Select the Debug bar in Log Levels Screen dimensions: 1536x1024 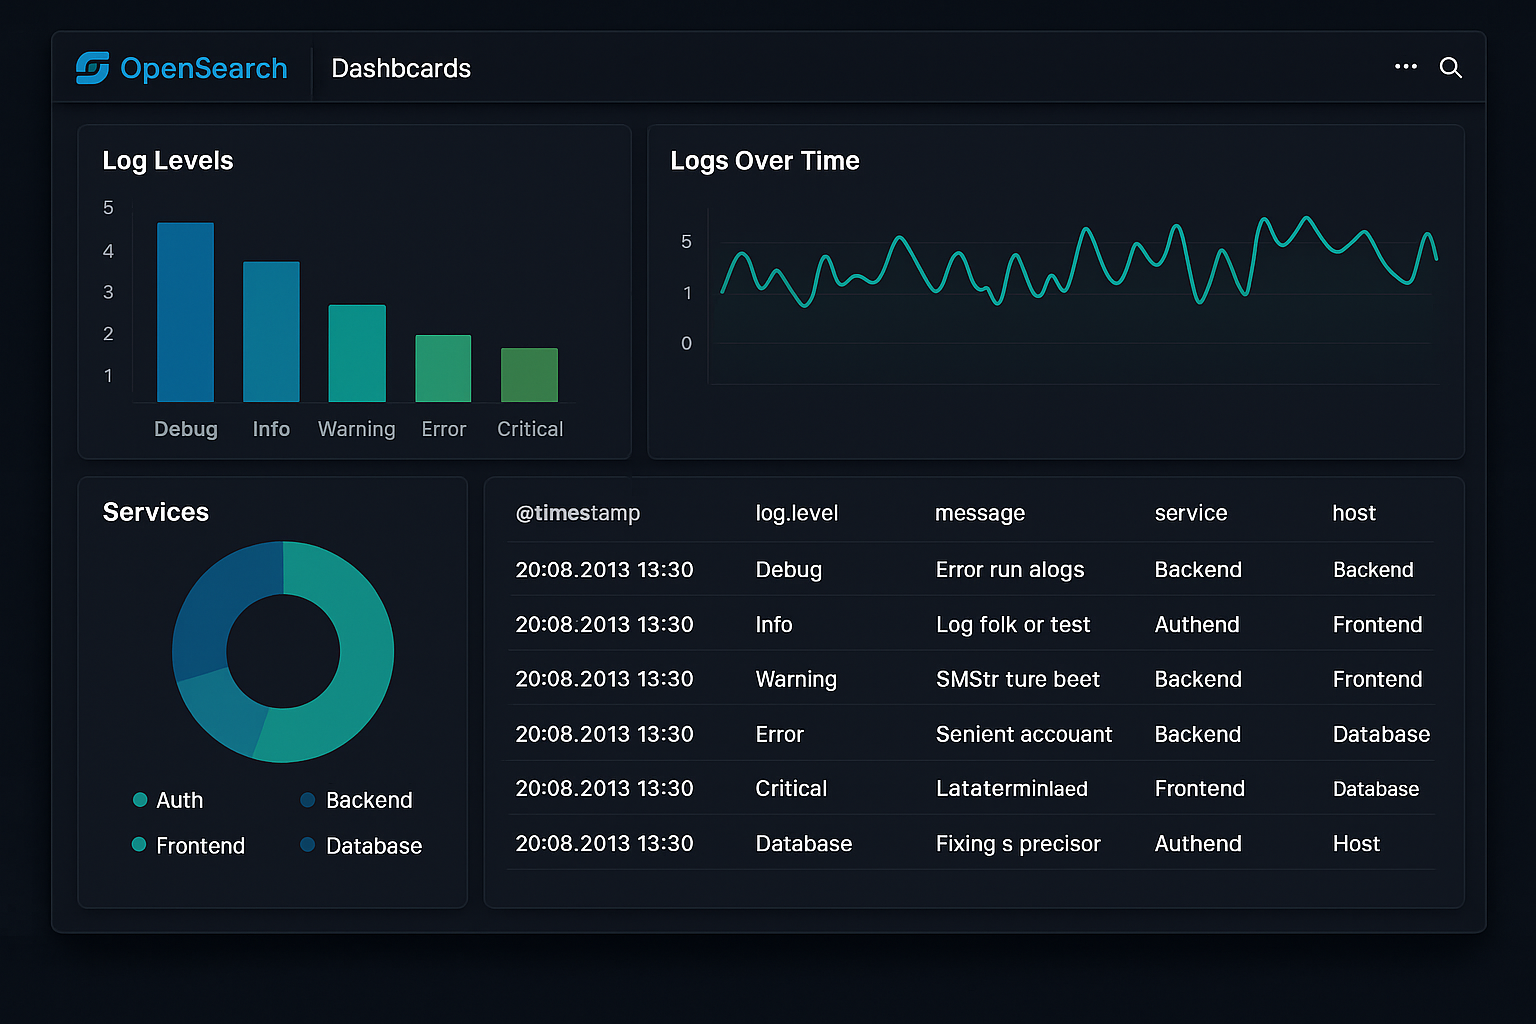coord(185,310)
